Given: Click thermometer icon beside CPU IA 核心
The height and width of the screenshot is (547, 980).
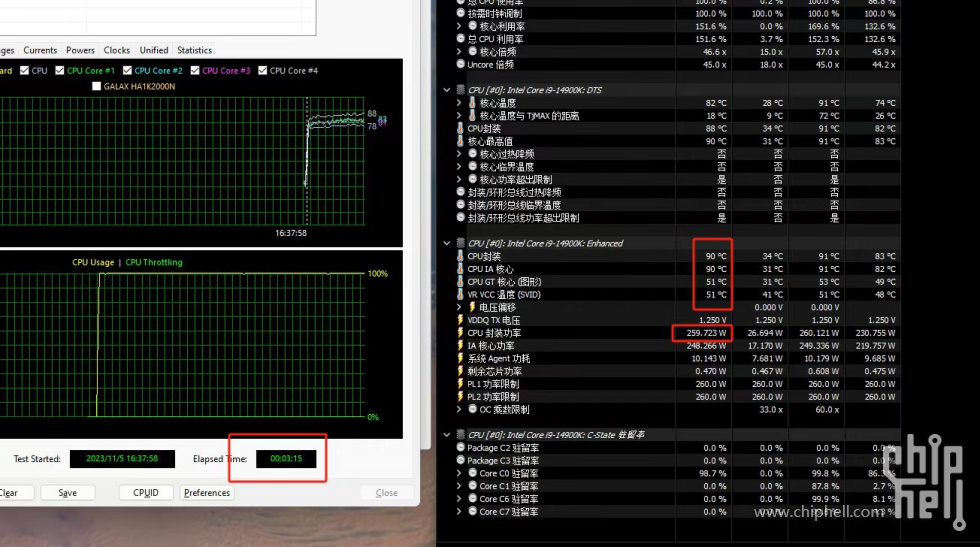Looking at the screenshot, I should click(461, 269).
